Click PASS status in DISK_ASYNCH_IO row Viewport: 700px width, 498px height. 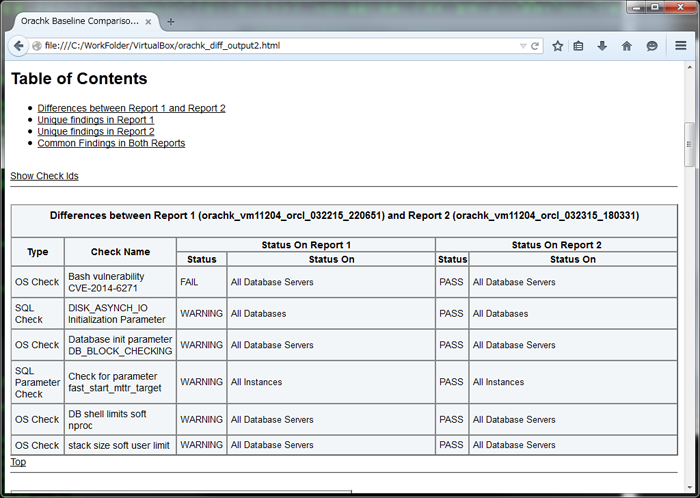[451, 313]
